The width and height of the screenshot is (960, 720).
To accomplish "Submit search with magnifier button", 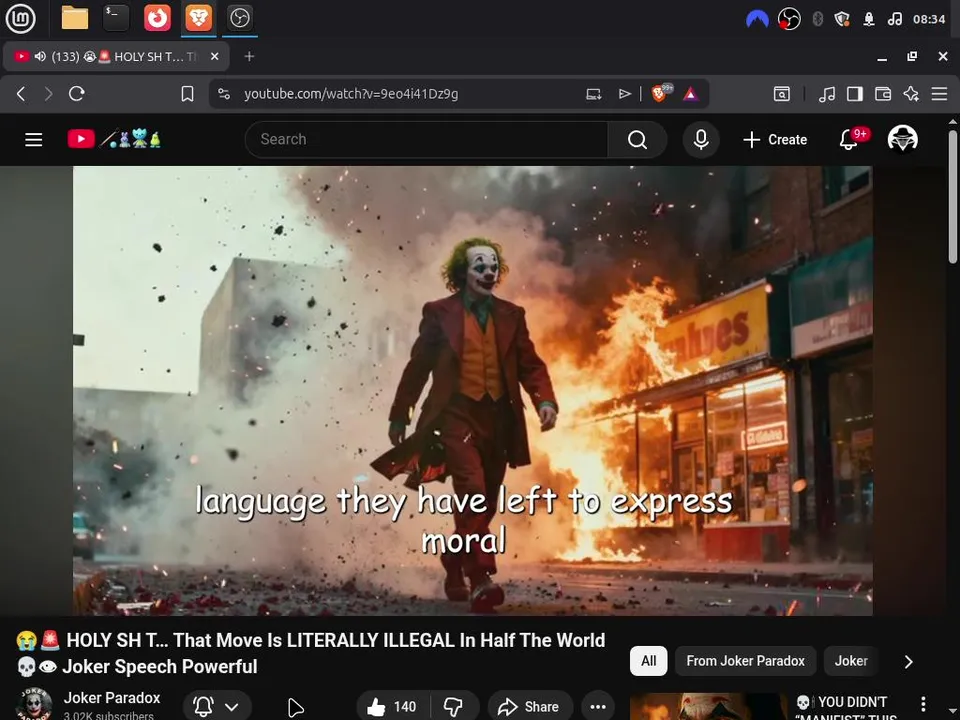I will 637,140.
